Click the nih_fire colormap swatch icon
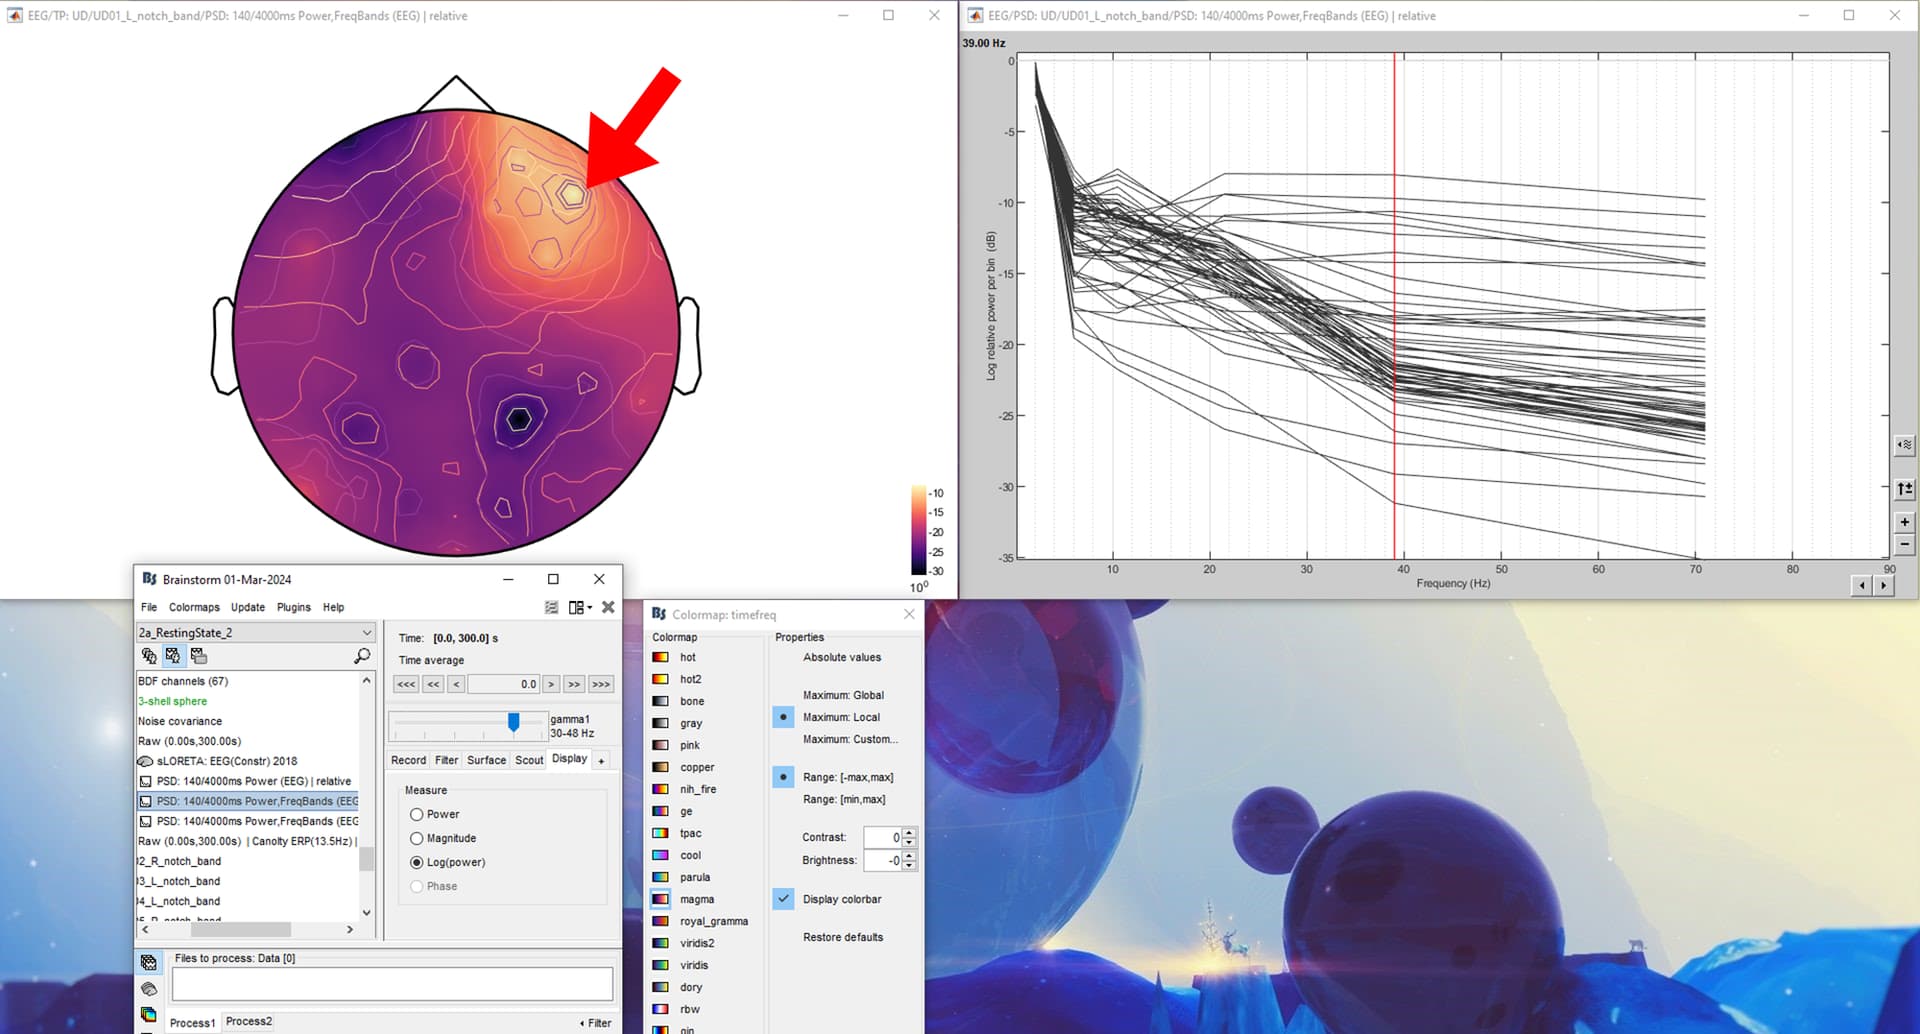1920x1034 pixels. click(x=660, y=789)
